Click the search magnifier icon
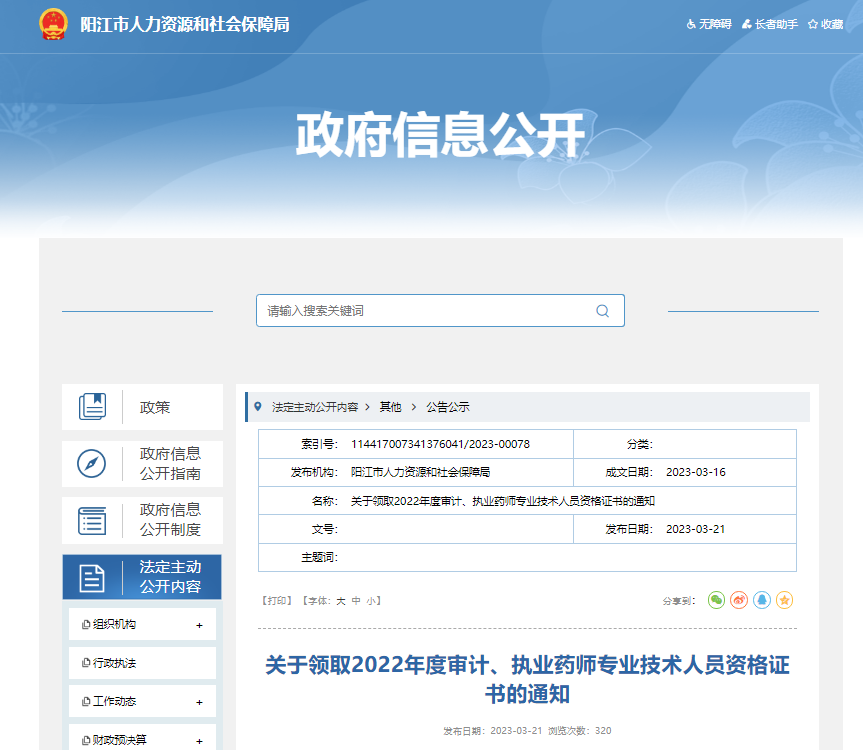863x750 pixels. pos(602,311)
